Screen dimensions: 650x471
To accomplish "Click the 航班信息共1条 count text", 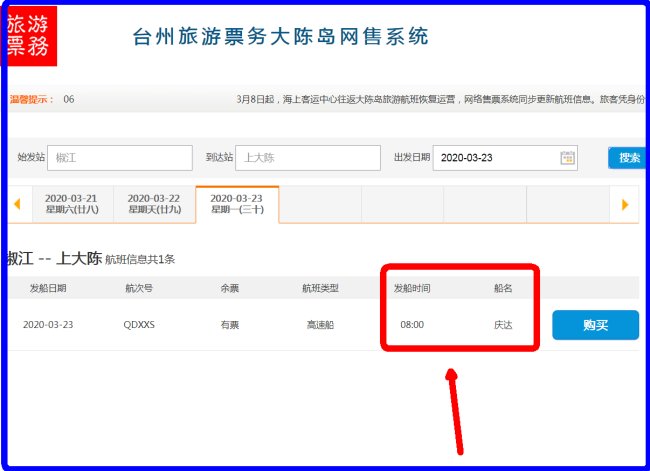I will point(140,260).
